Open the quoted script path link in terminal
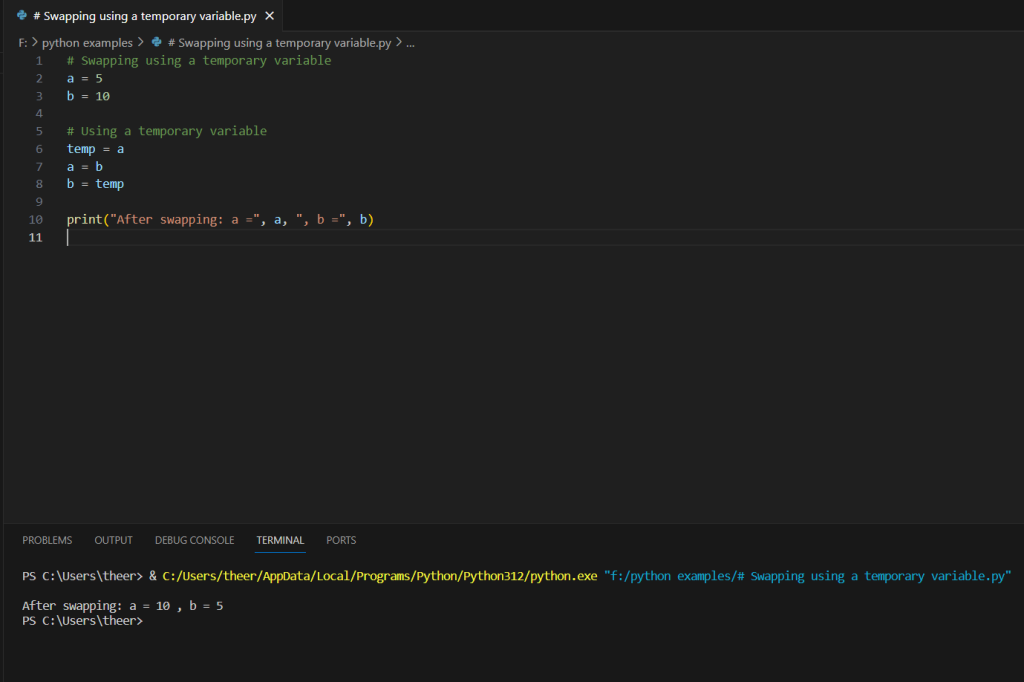This screenshot has width=1024, height=682. coord(807,577)
